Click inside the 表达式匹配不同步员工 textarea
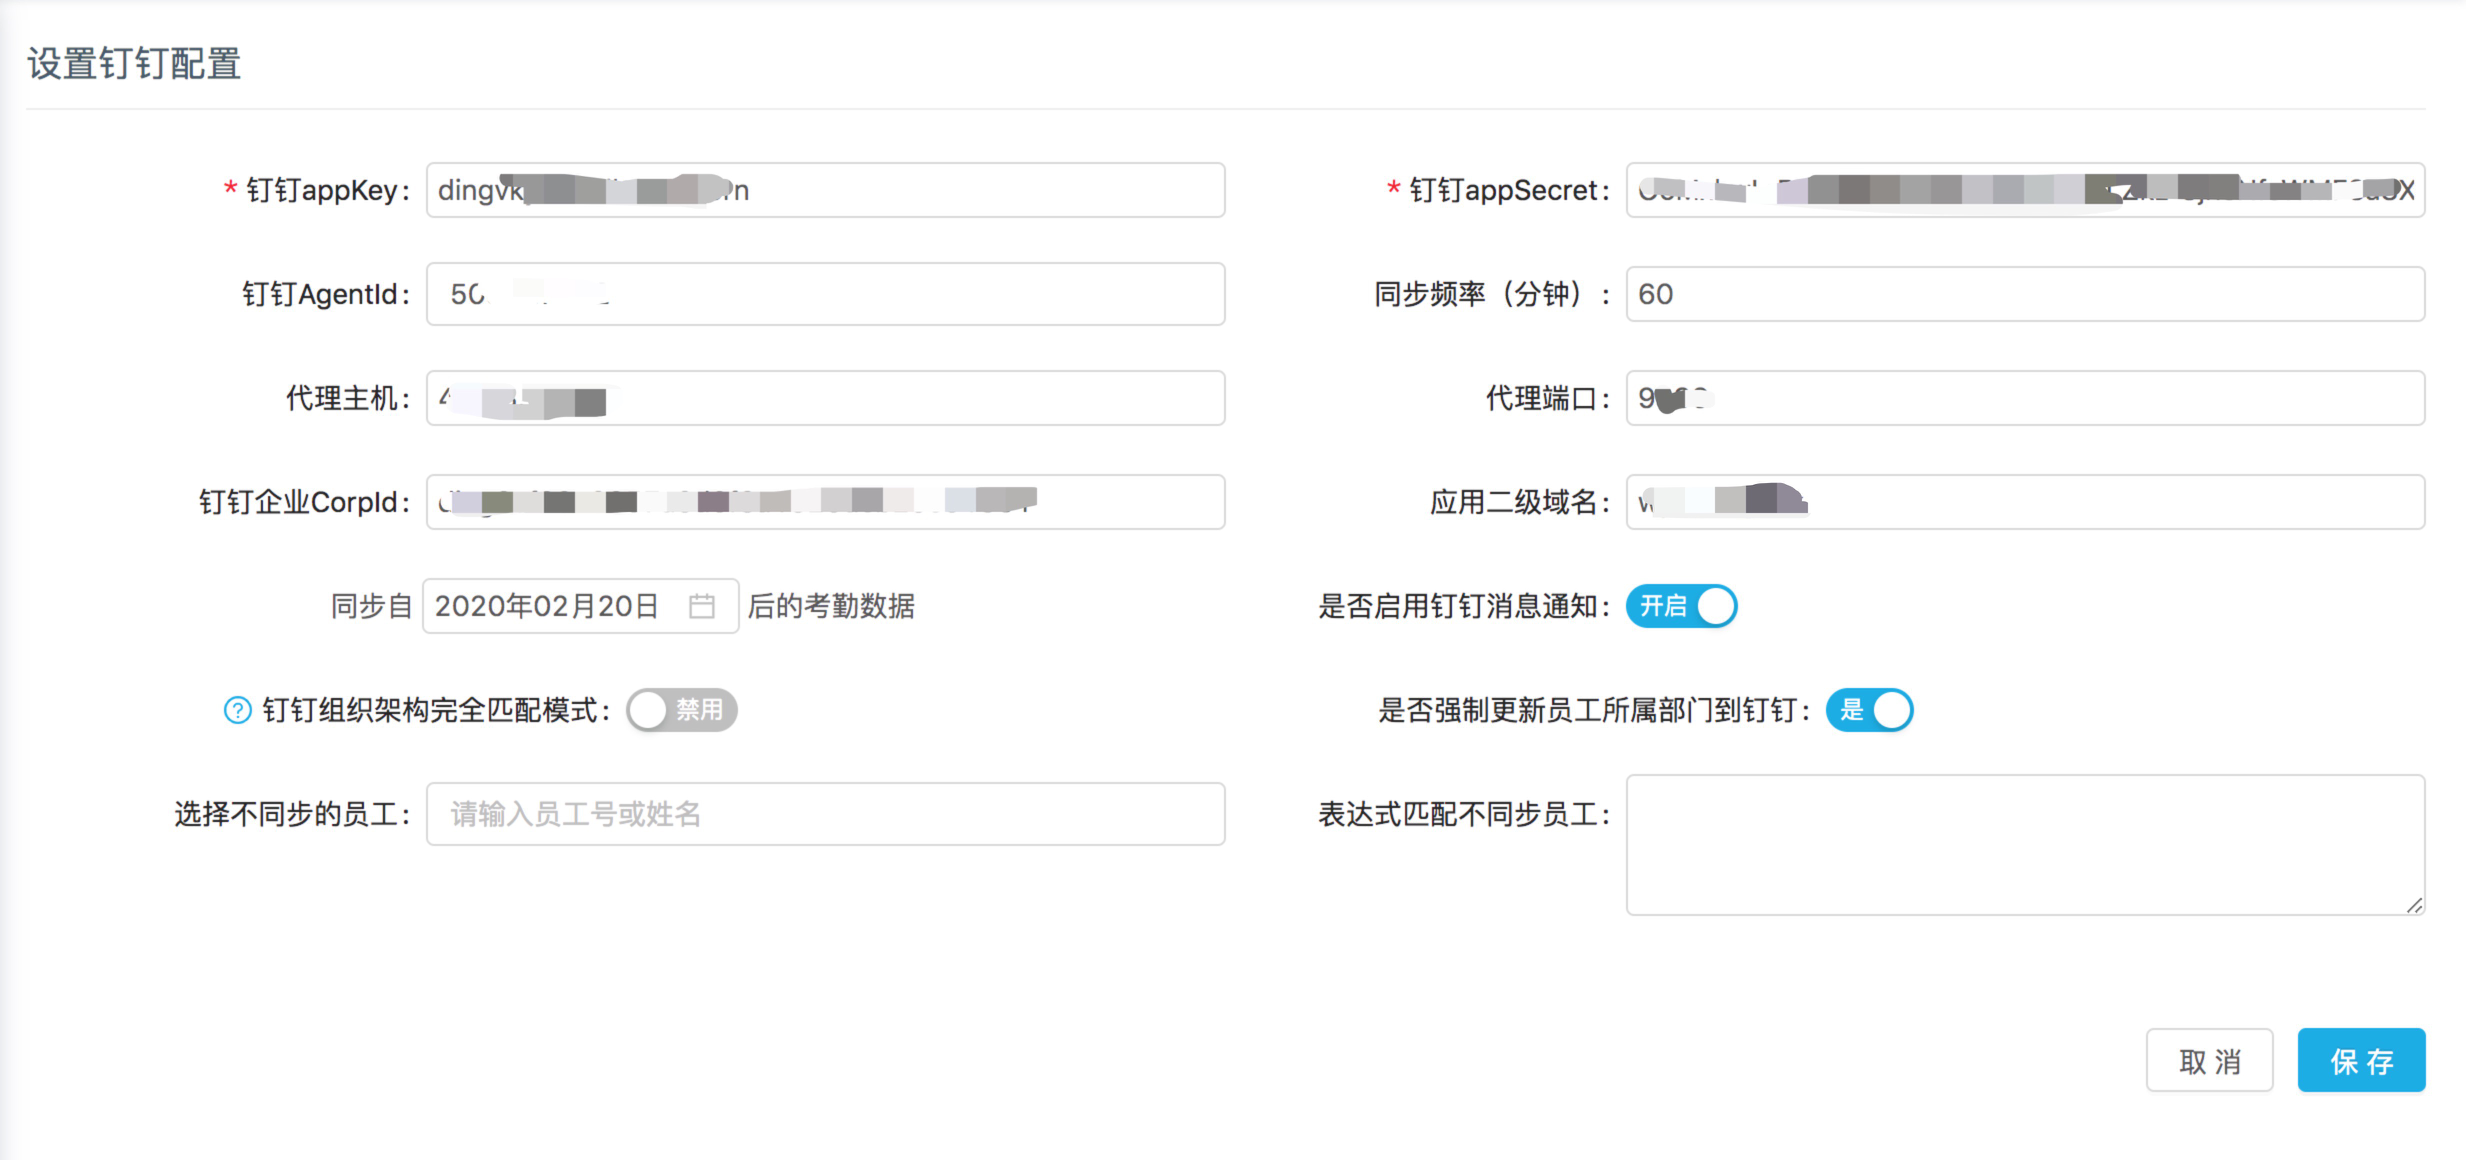 (2025, 845)
